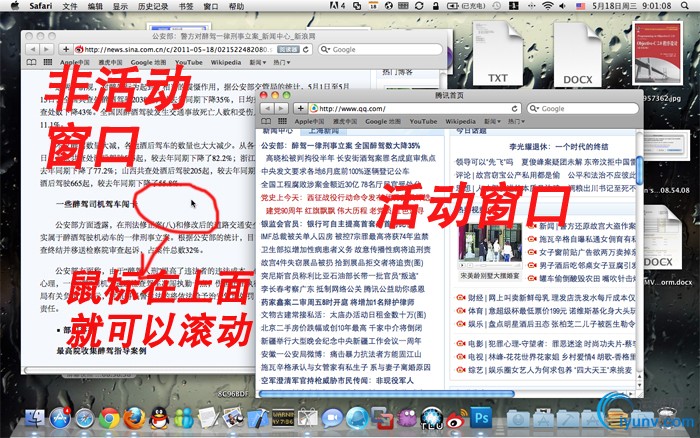This screenshot has width=700, height=438.
Task: Open Top Sites grid in 腾讯首页 window
Action: pyautogui.click(x=282, y=121)
